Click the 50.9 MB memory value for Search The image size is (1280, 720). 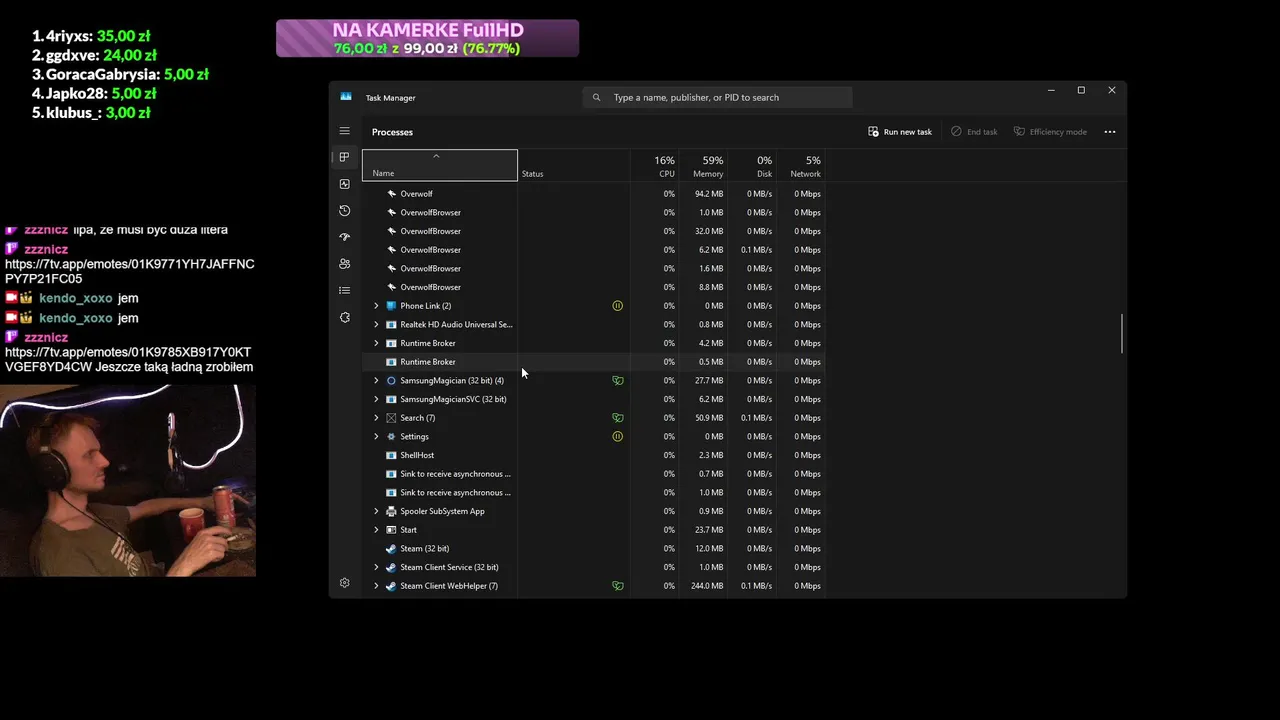click(708, 418)
